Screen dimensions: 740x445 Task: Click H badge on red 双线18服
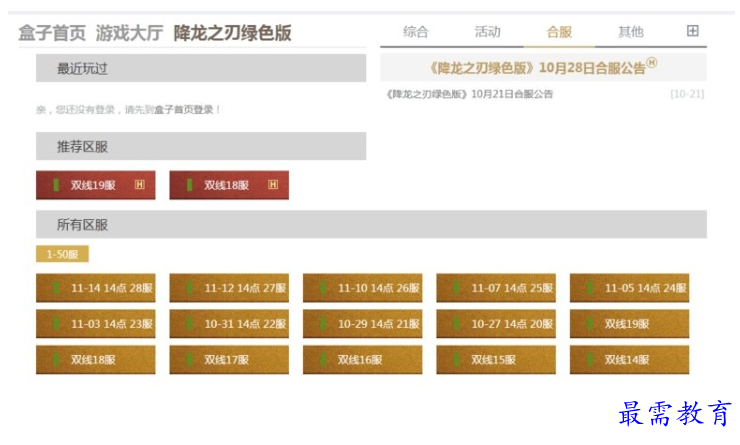(273, 185)
